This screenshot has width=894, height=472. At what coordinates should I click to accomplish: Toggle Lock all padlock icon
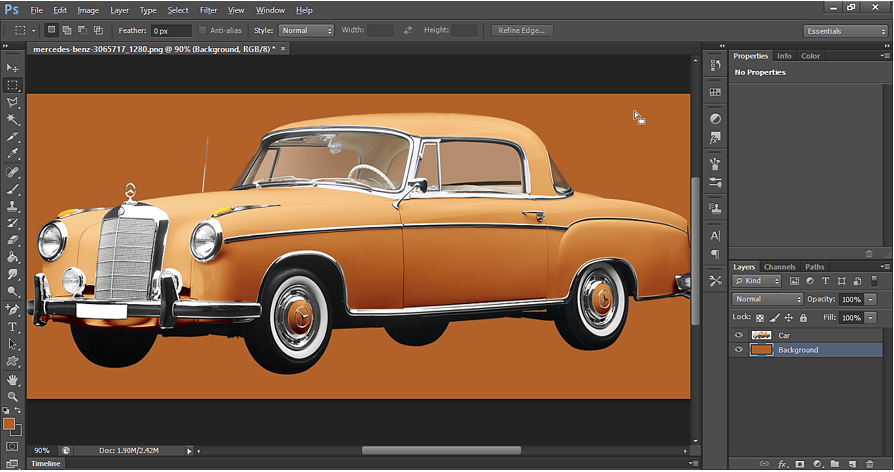[803, 318]
